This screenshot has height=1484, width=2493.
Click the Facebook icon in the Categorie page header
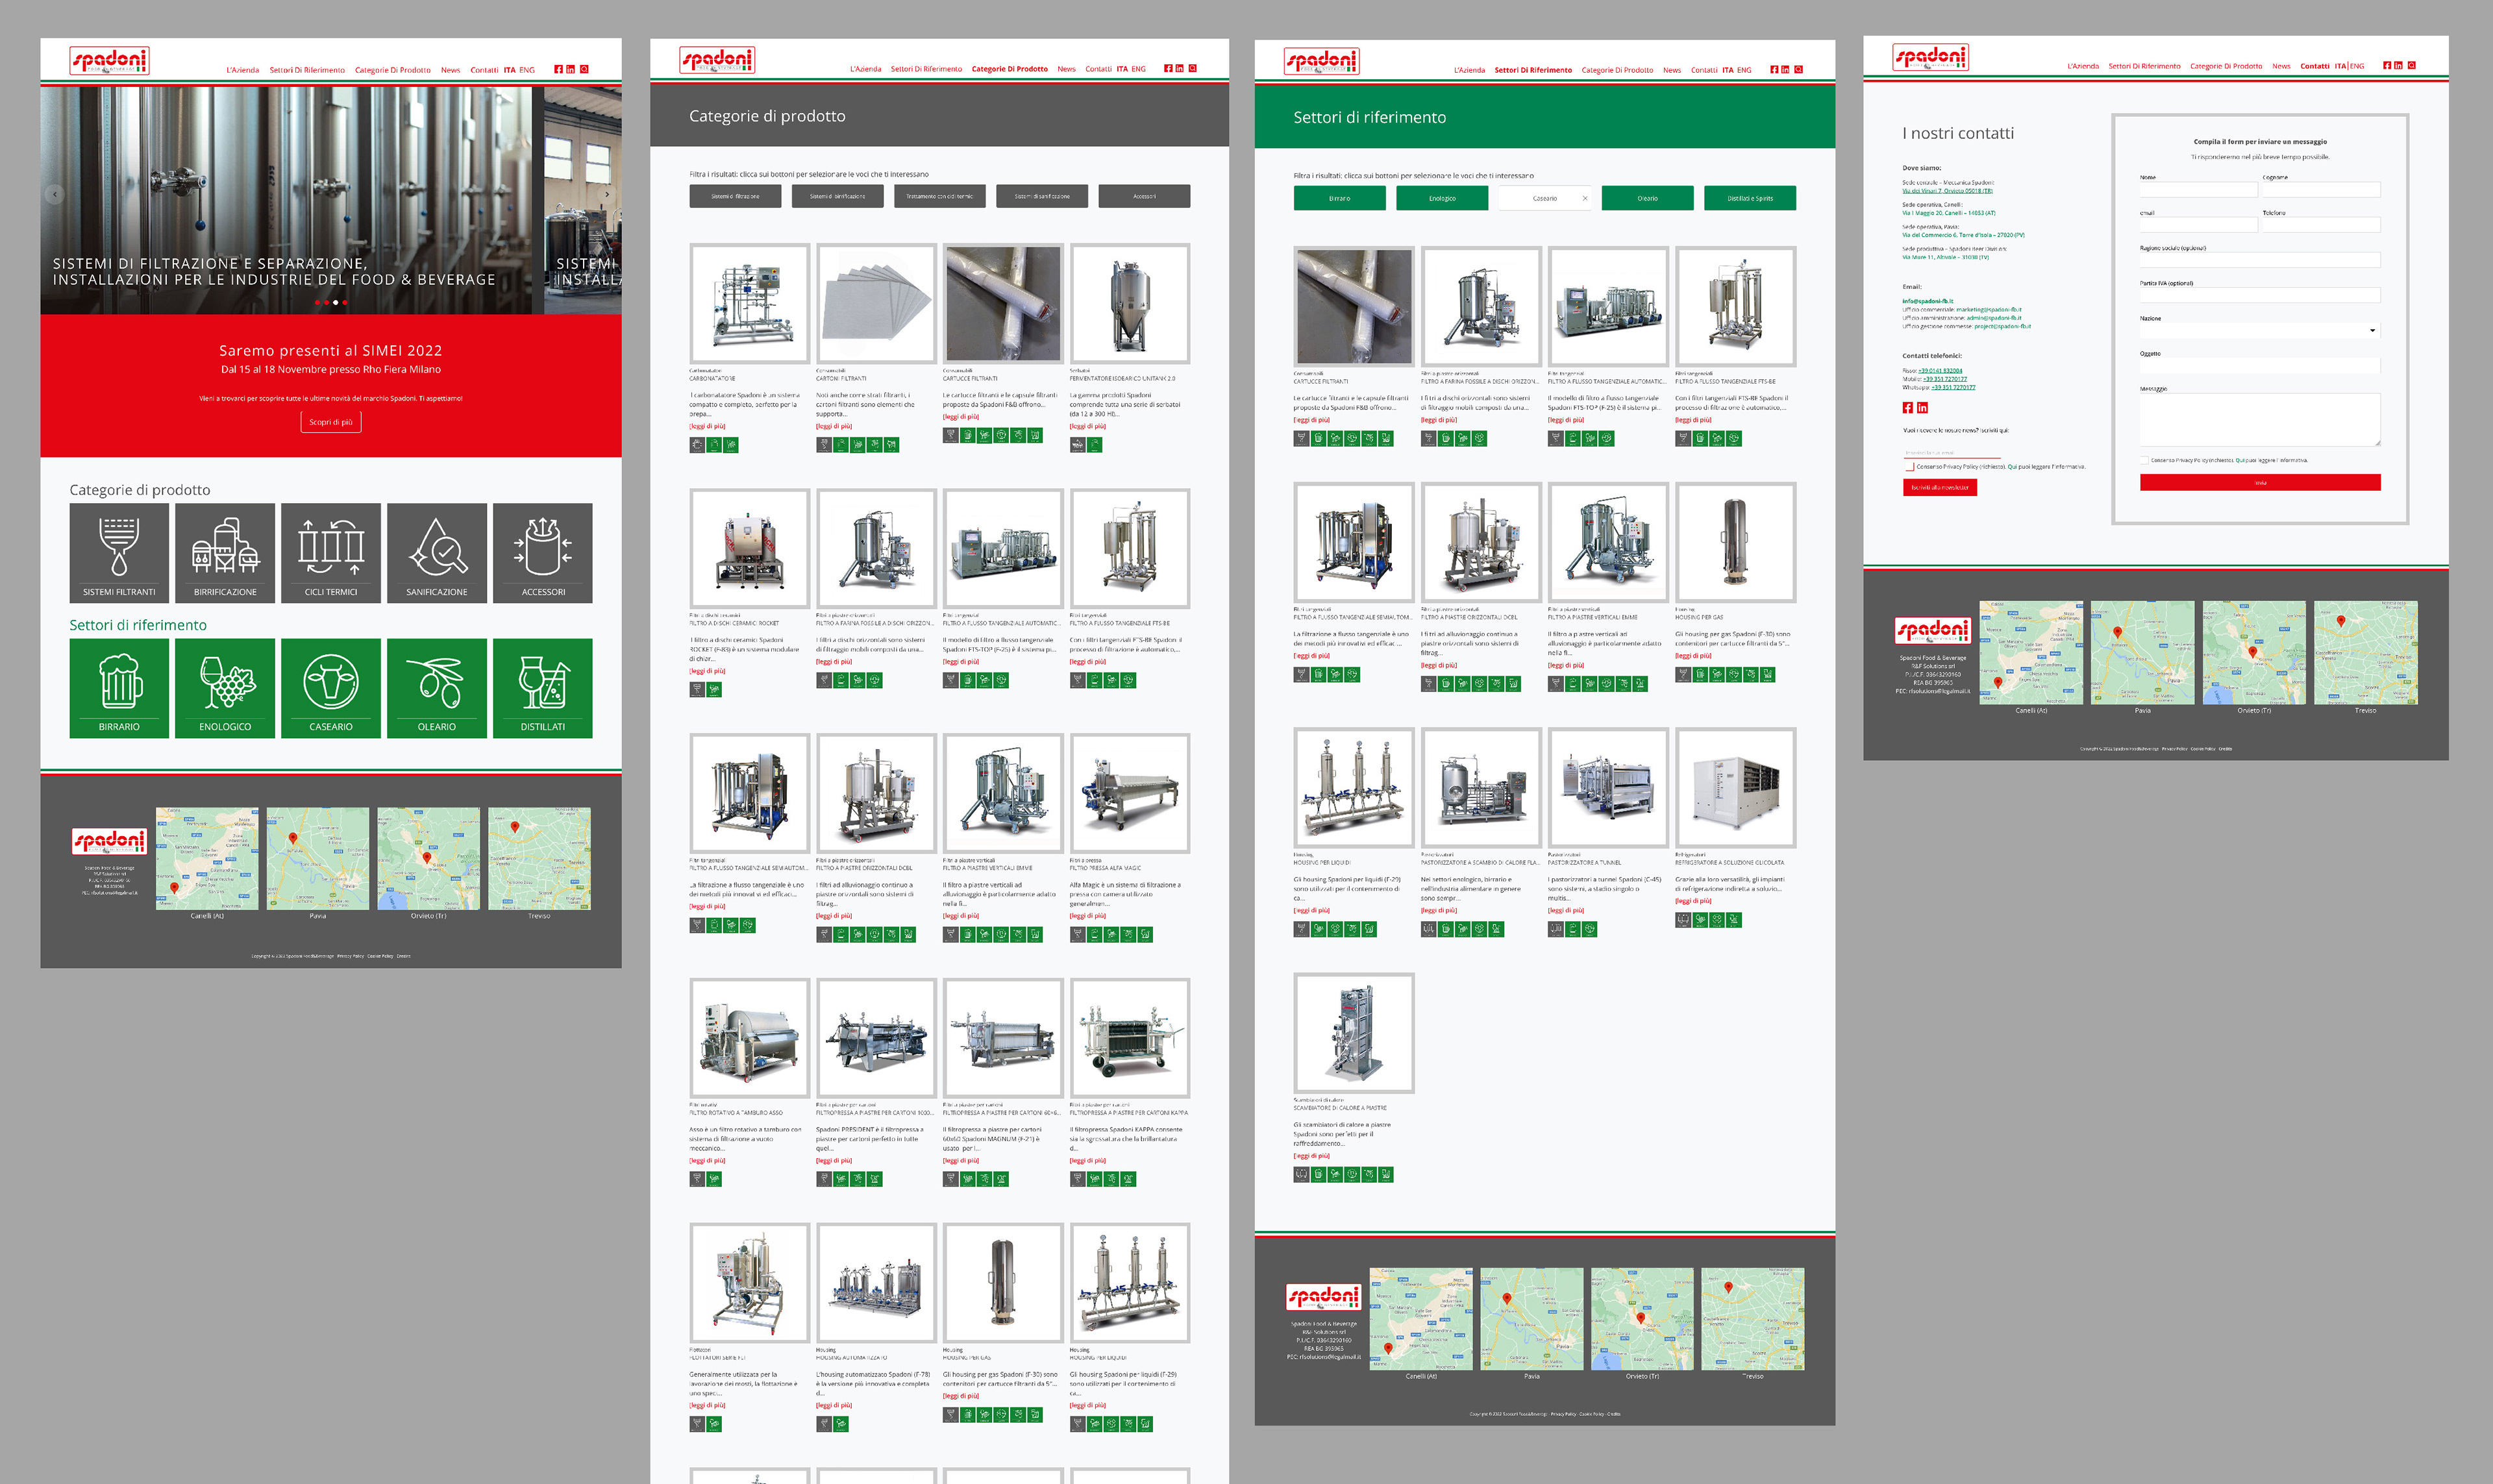click(x=1168, y=68)
